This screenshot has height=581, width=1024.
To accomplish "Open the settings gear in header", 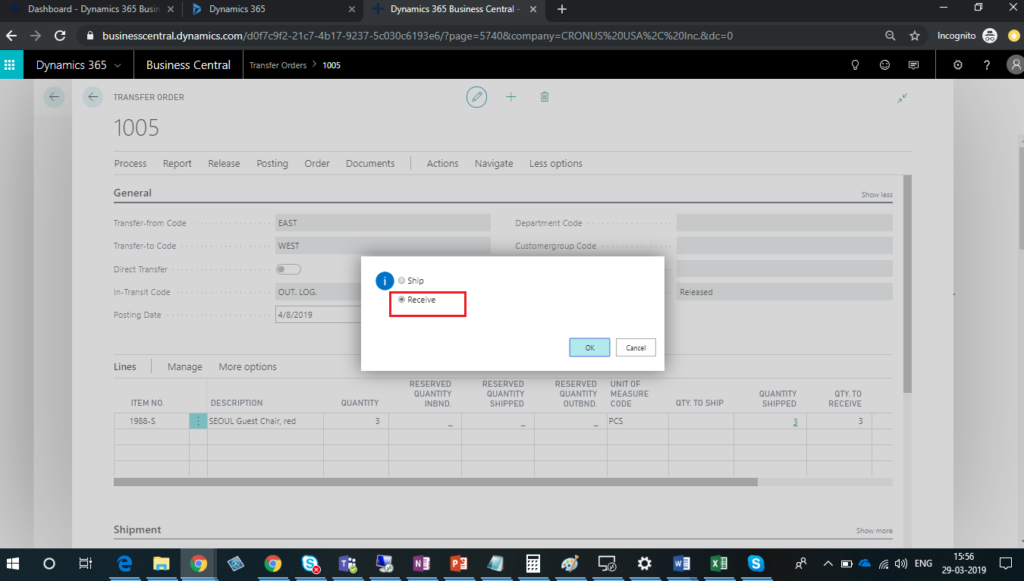I will (x=958, y=65).
